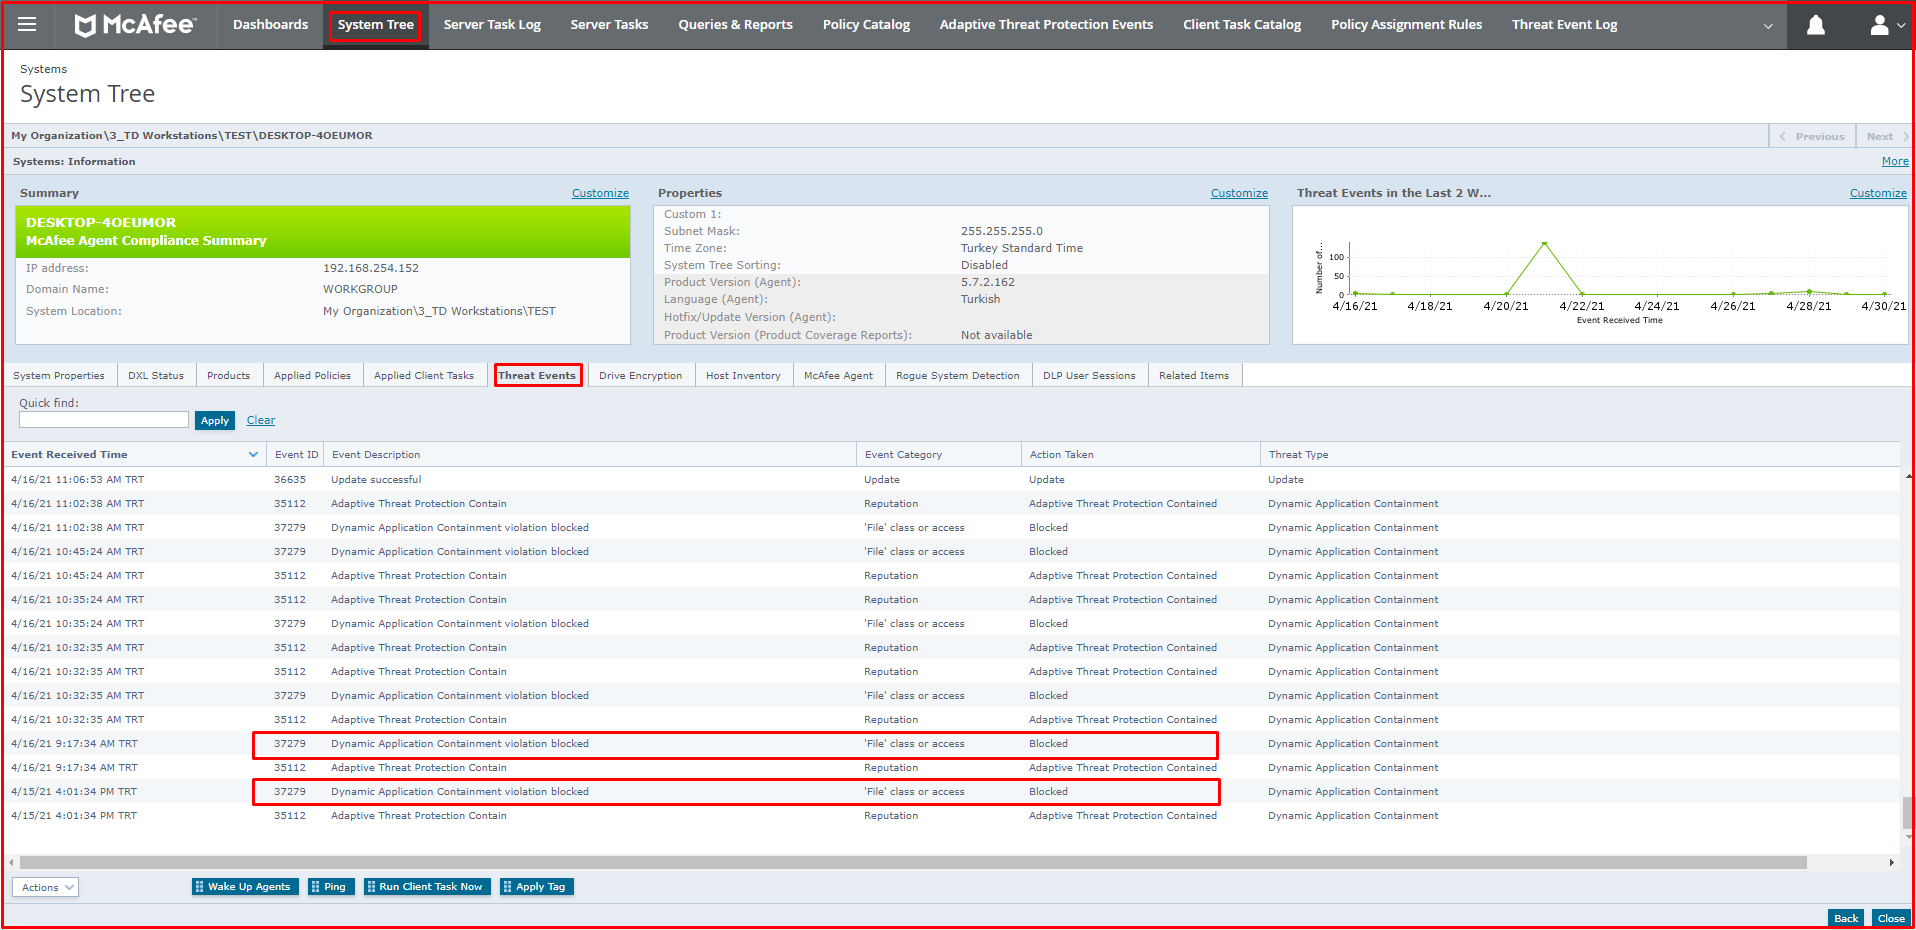The width and height of the screenshot is (1916, 930).
Task: Click the horizontal scrollbar of the table
Action: [x=913, y=862]
